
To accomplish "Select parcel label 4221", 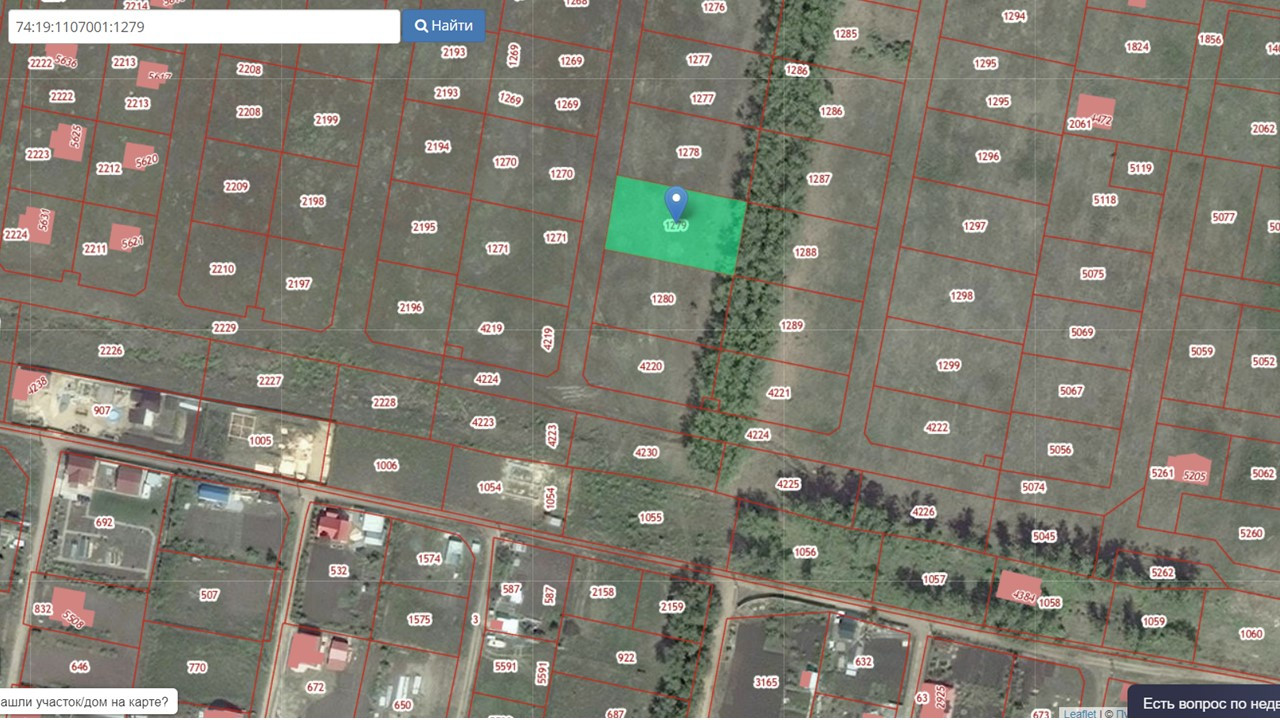I will (779, 393).
